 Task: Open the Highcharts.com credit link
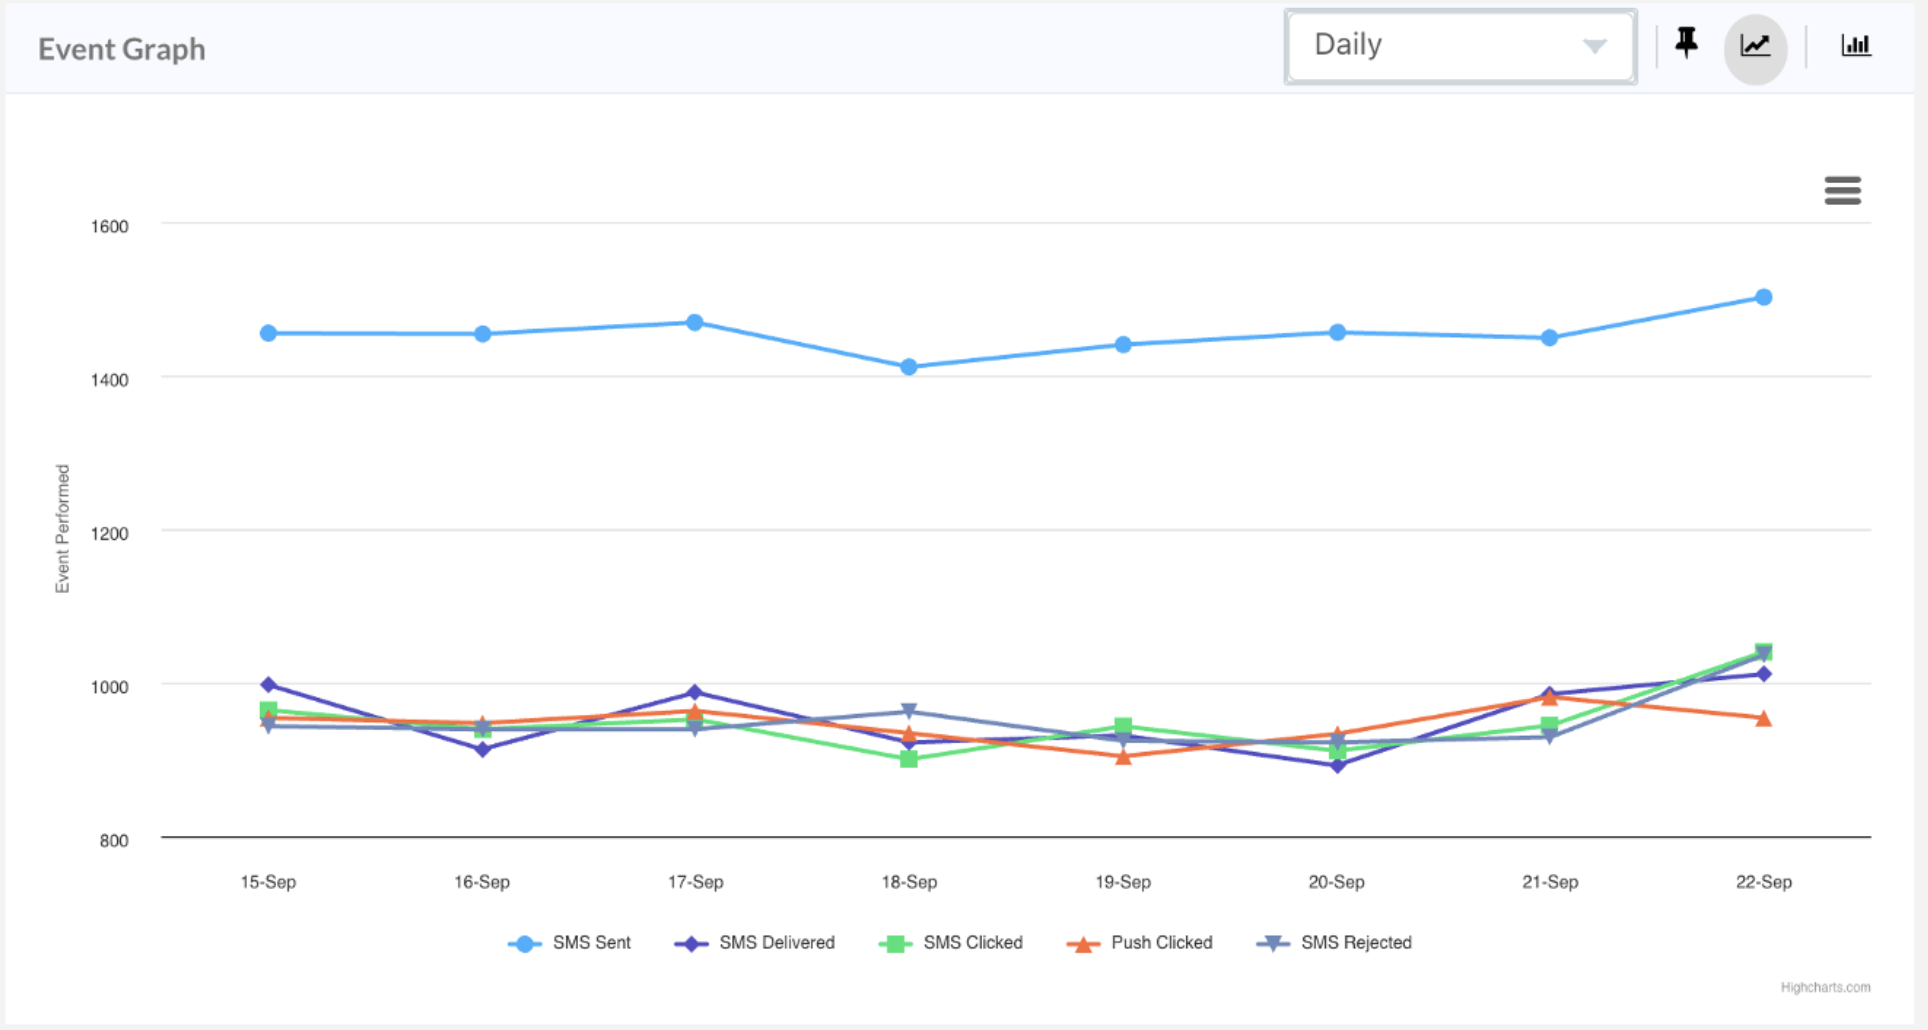[1825, 987]
